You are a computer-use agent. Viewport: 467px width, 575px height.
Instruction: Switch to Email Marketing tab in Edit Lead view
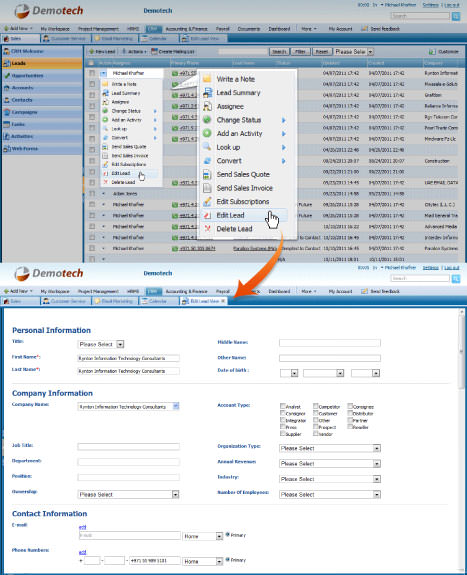tap(114, 301)
